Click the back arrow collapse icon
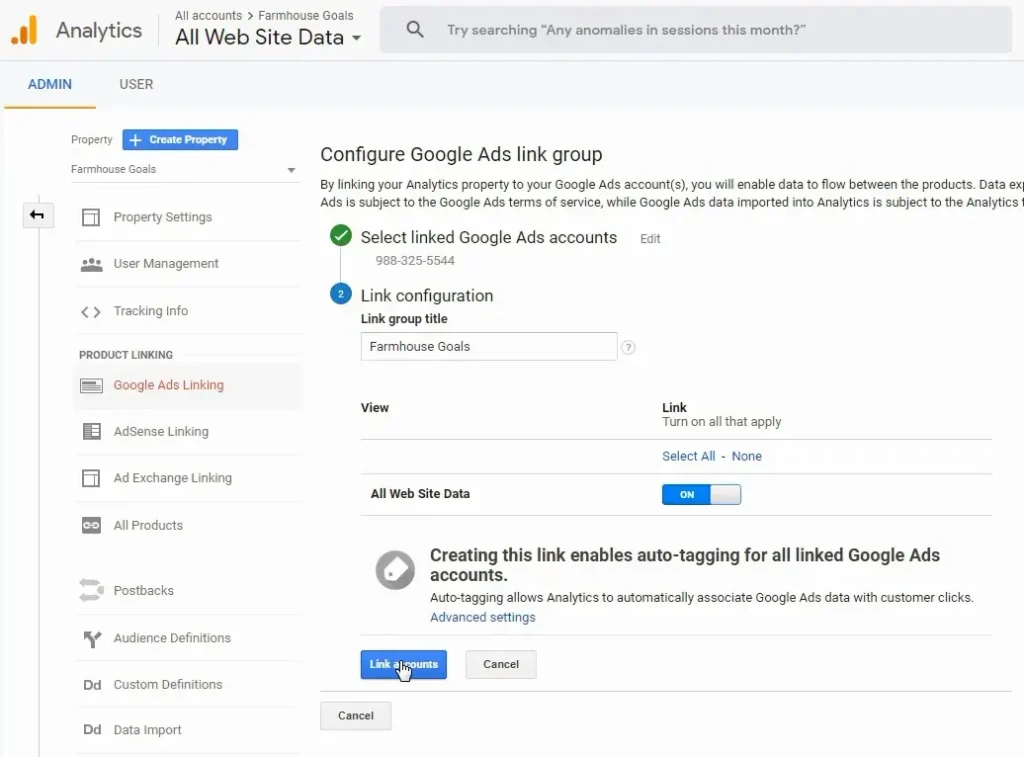 pyautogui.click(x=37, y=215)
